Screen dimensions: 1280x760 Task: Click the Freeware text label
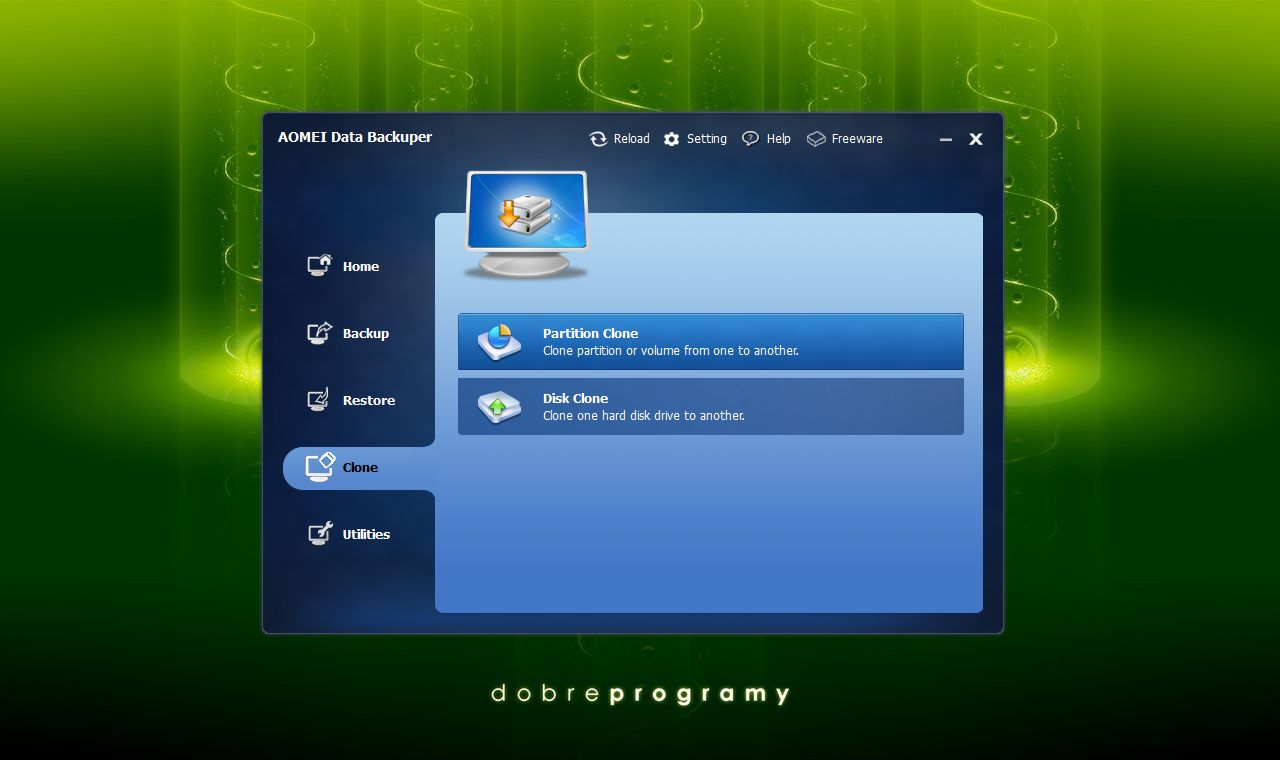pos(857,139)
